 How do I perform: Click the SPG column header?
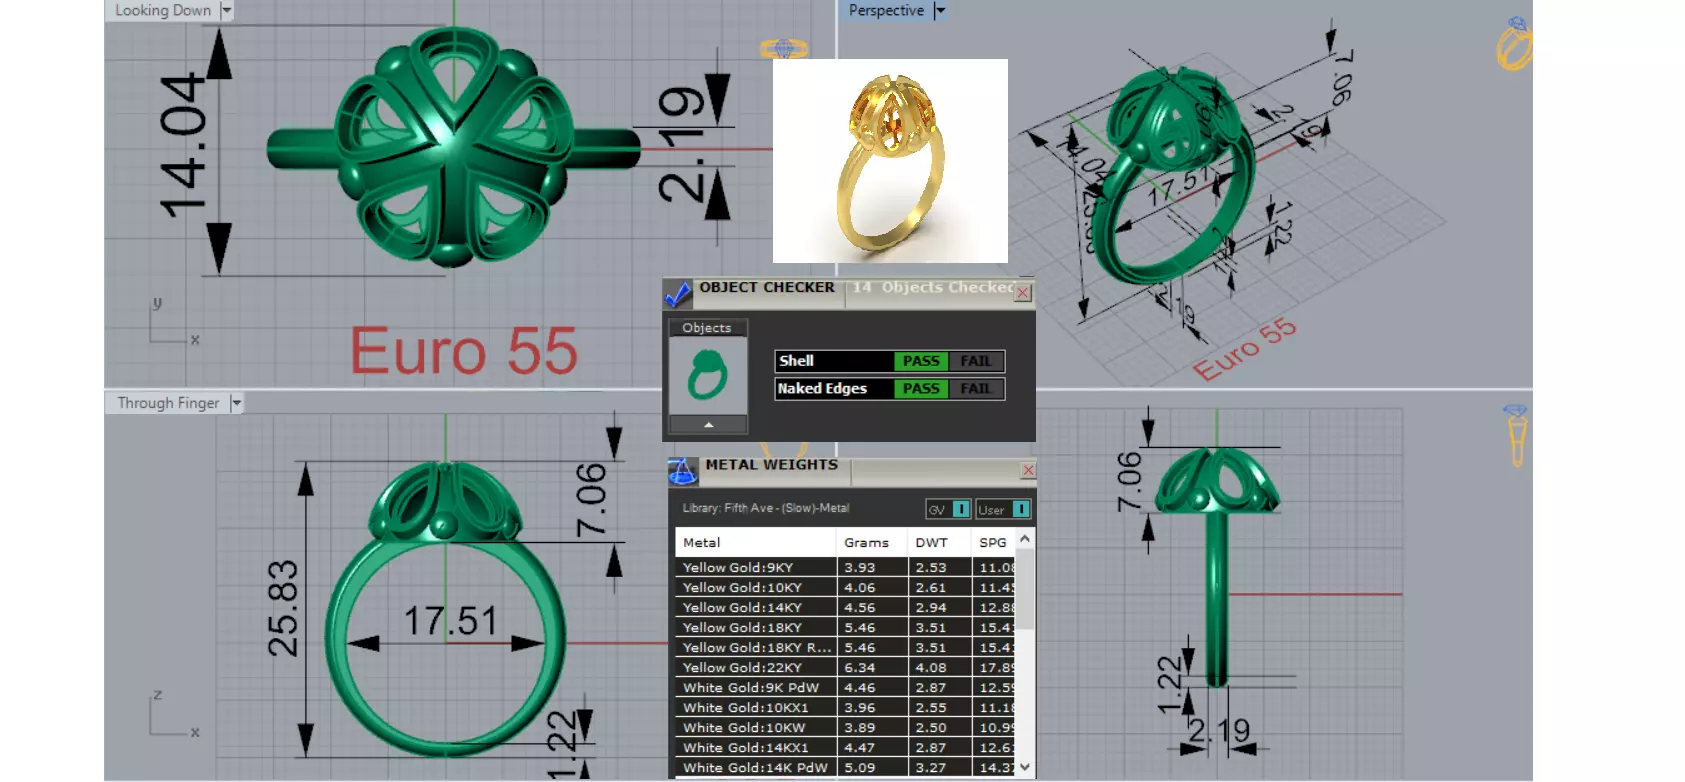pyautogui.click(x=993, y=542)
